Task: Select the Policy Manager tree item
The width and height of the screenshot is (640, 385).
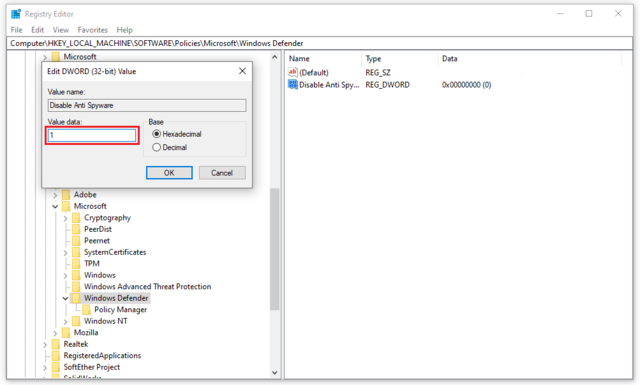Action: tap(120, 309)
